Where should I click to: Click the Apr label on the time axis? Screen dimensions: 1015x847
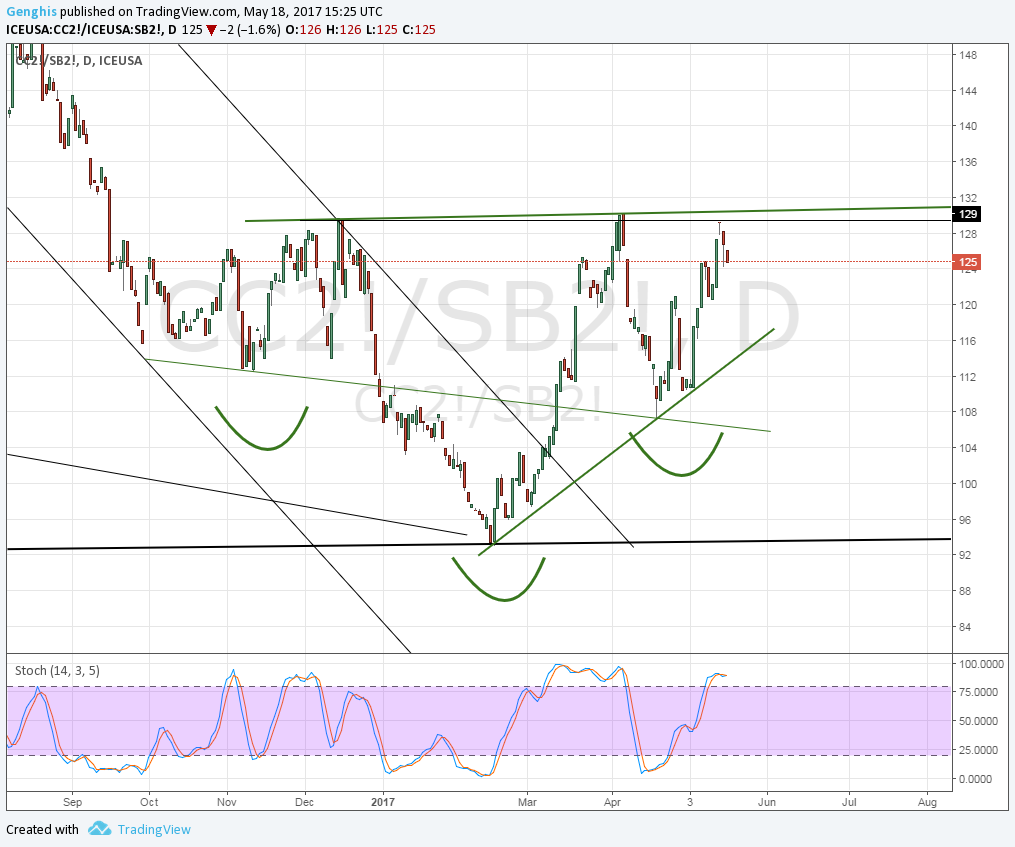[x=612, y=802]
